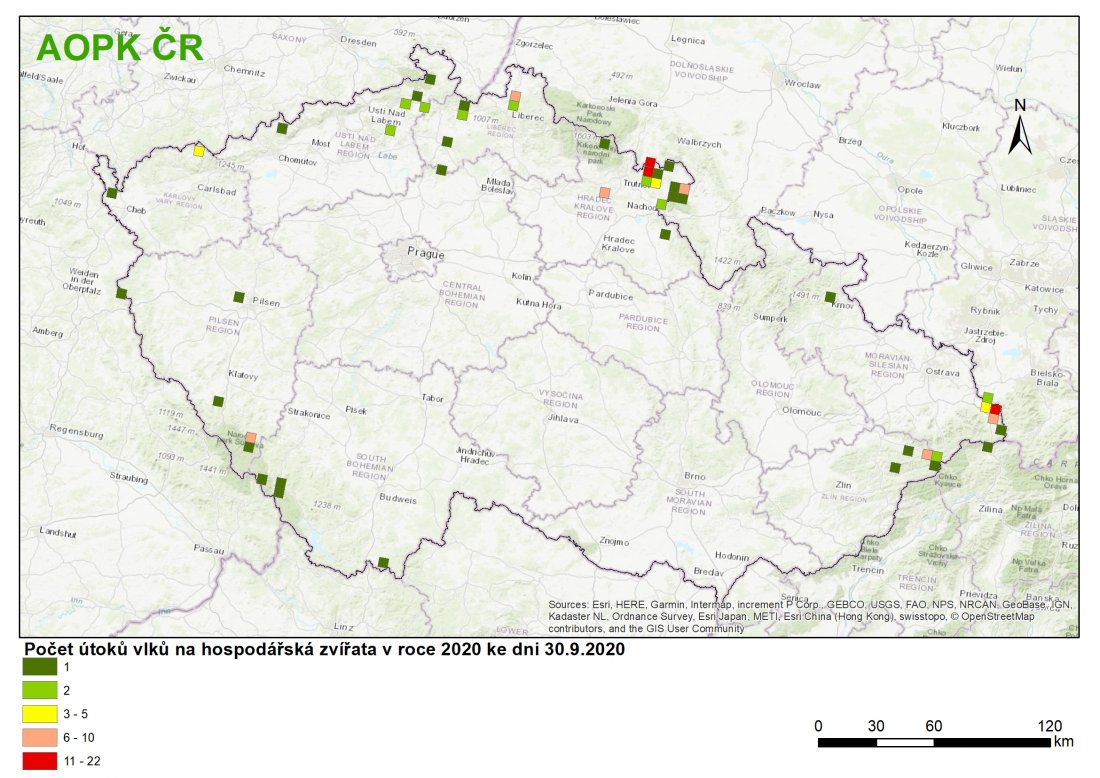Click the legend title about wolf attacks
Image resolution: width=1100 pixels, height=778 pixels.
[324, 648]
